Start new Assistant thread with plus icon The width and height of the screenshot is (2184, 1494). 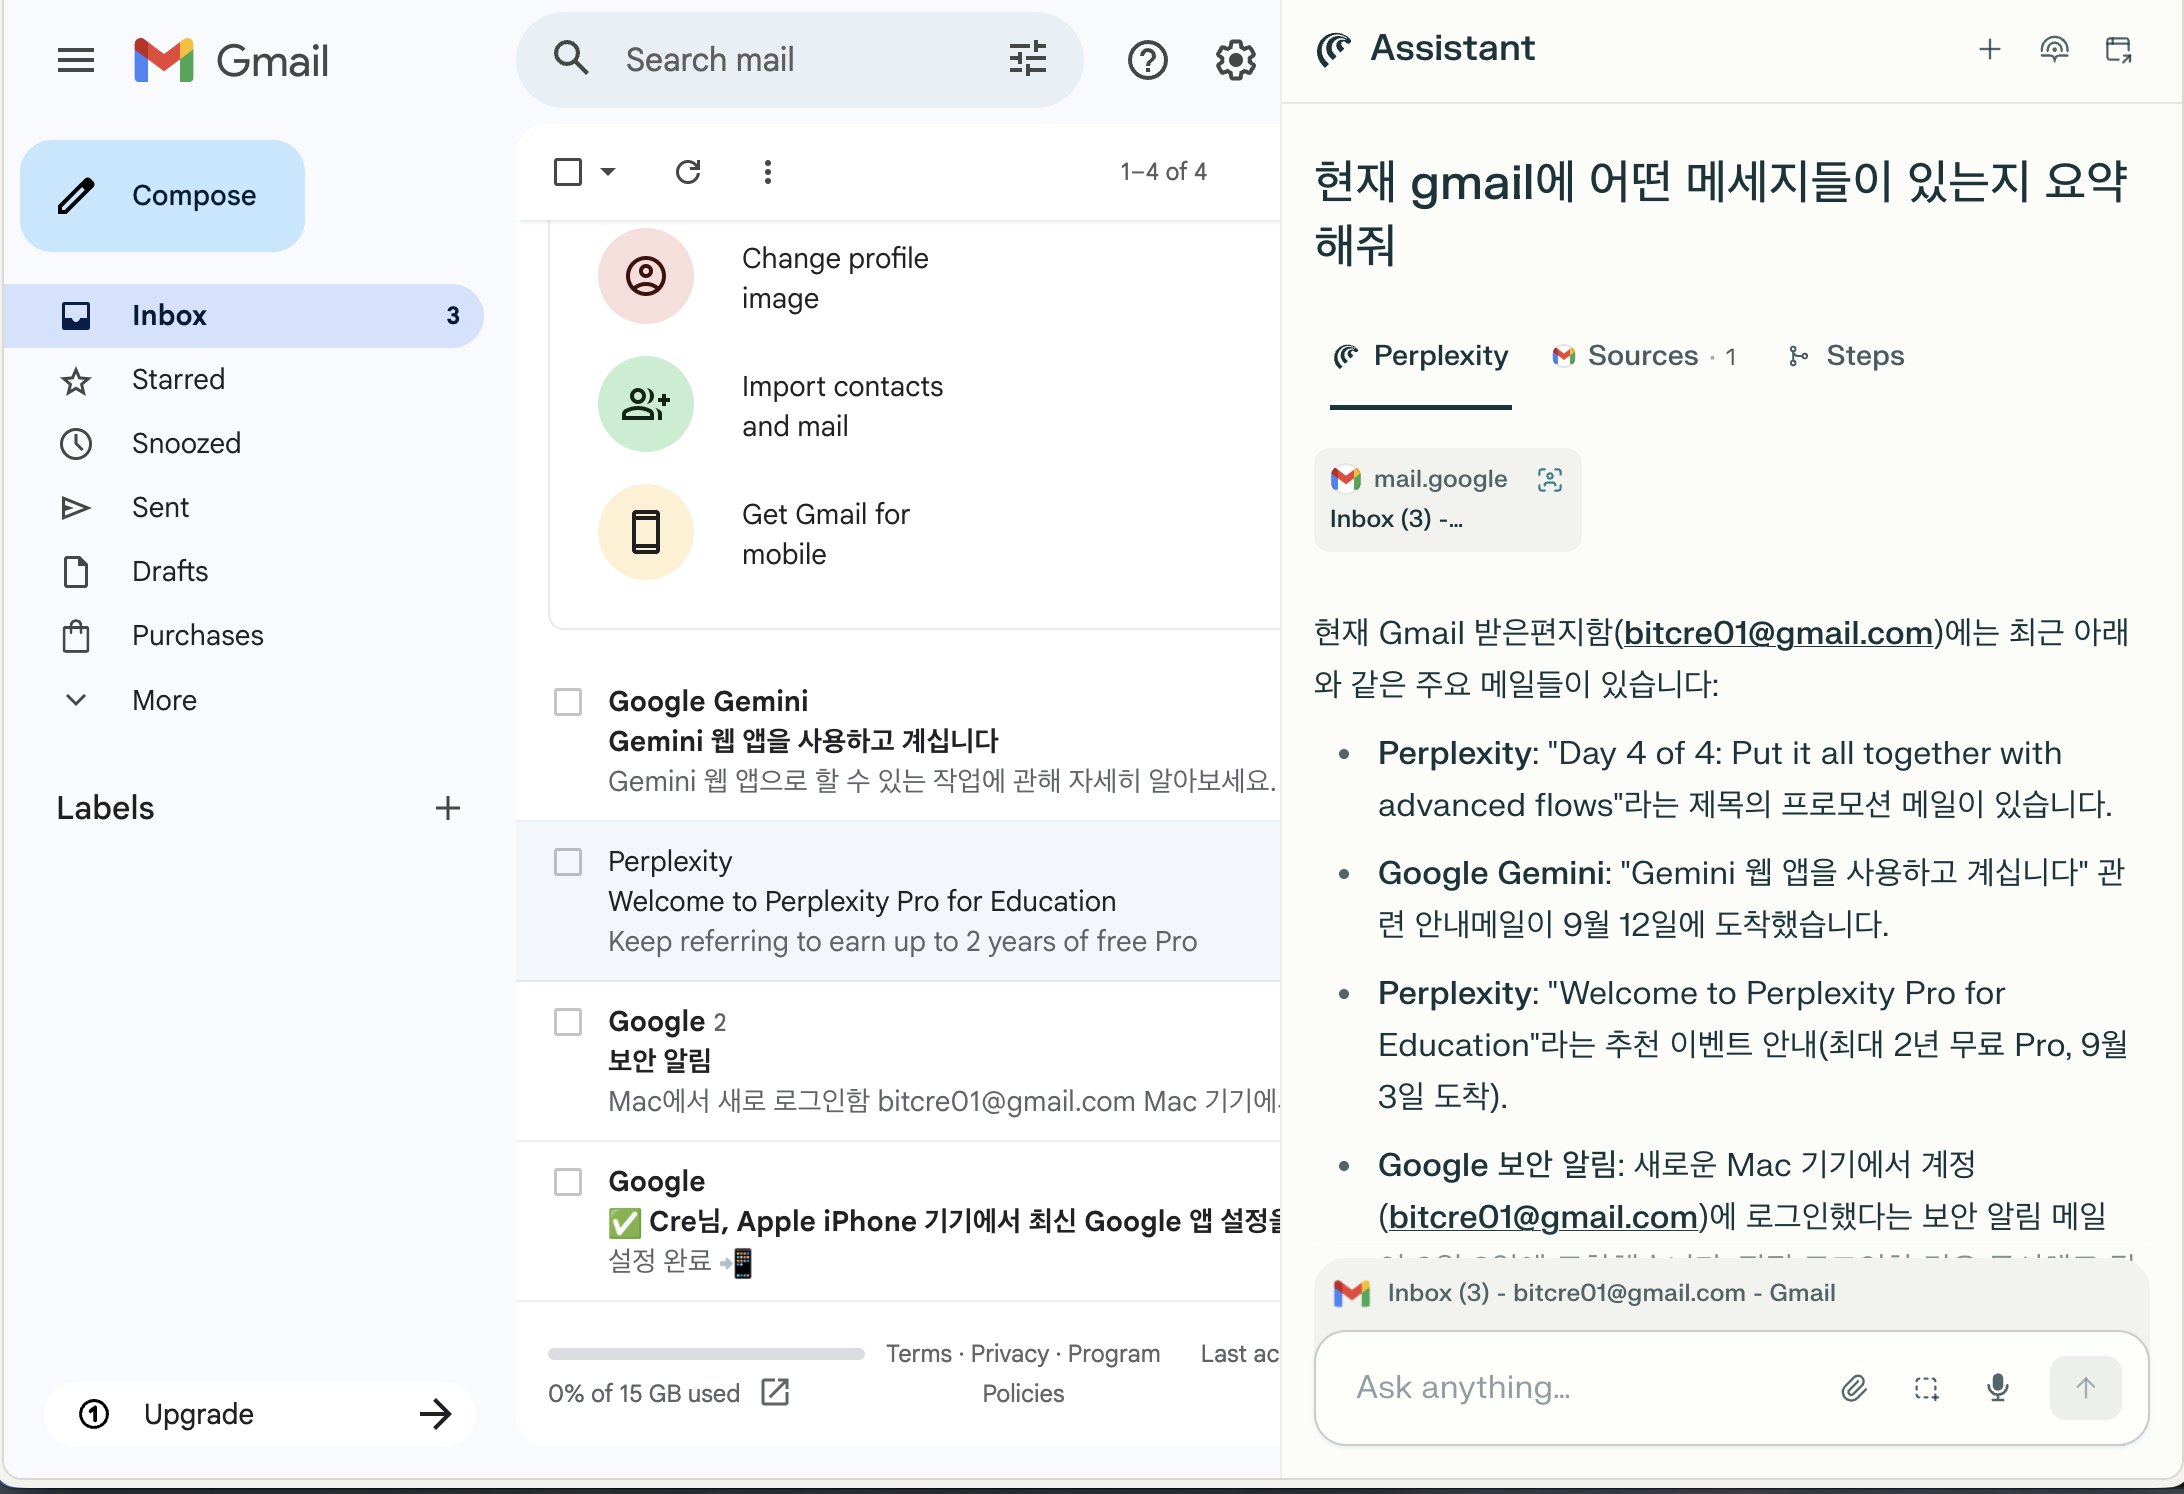pos(1990,49)
